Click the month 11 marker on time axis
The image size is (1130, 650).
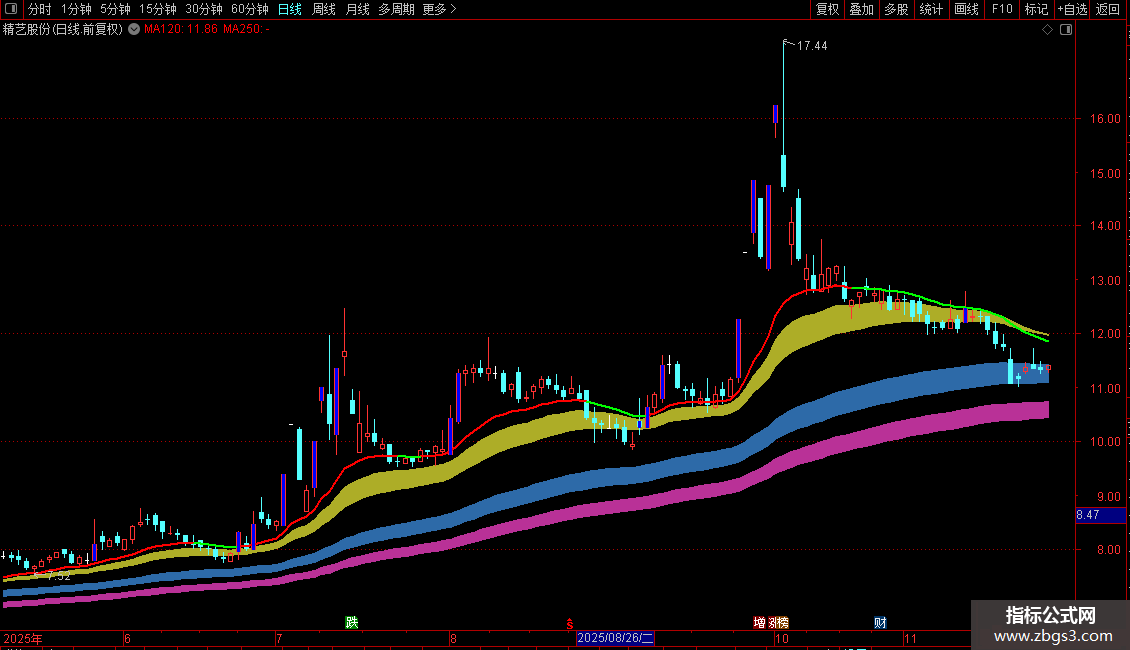pyautogui.click(x=911, y=638)
